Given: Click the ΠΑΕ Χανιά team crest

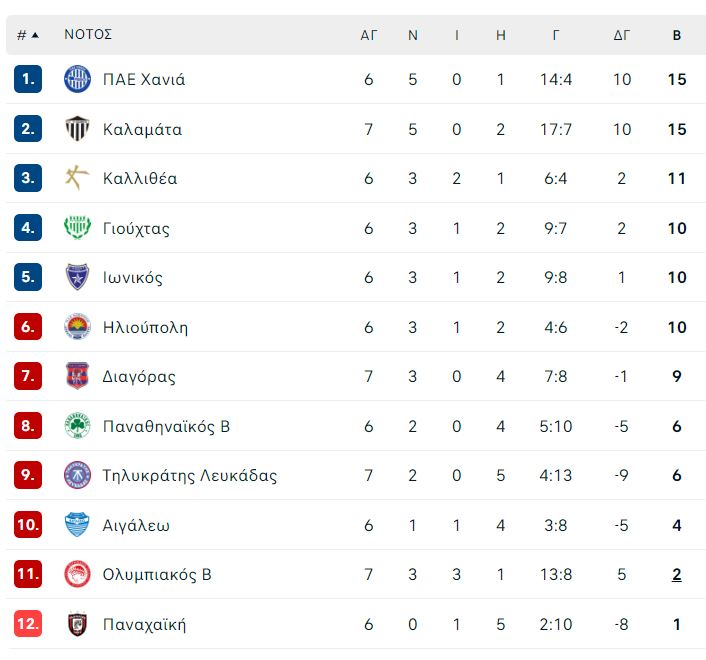Looking at the screenshot, I should (77, 79).
